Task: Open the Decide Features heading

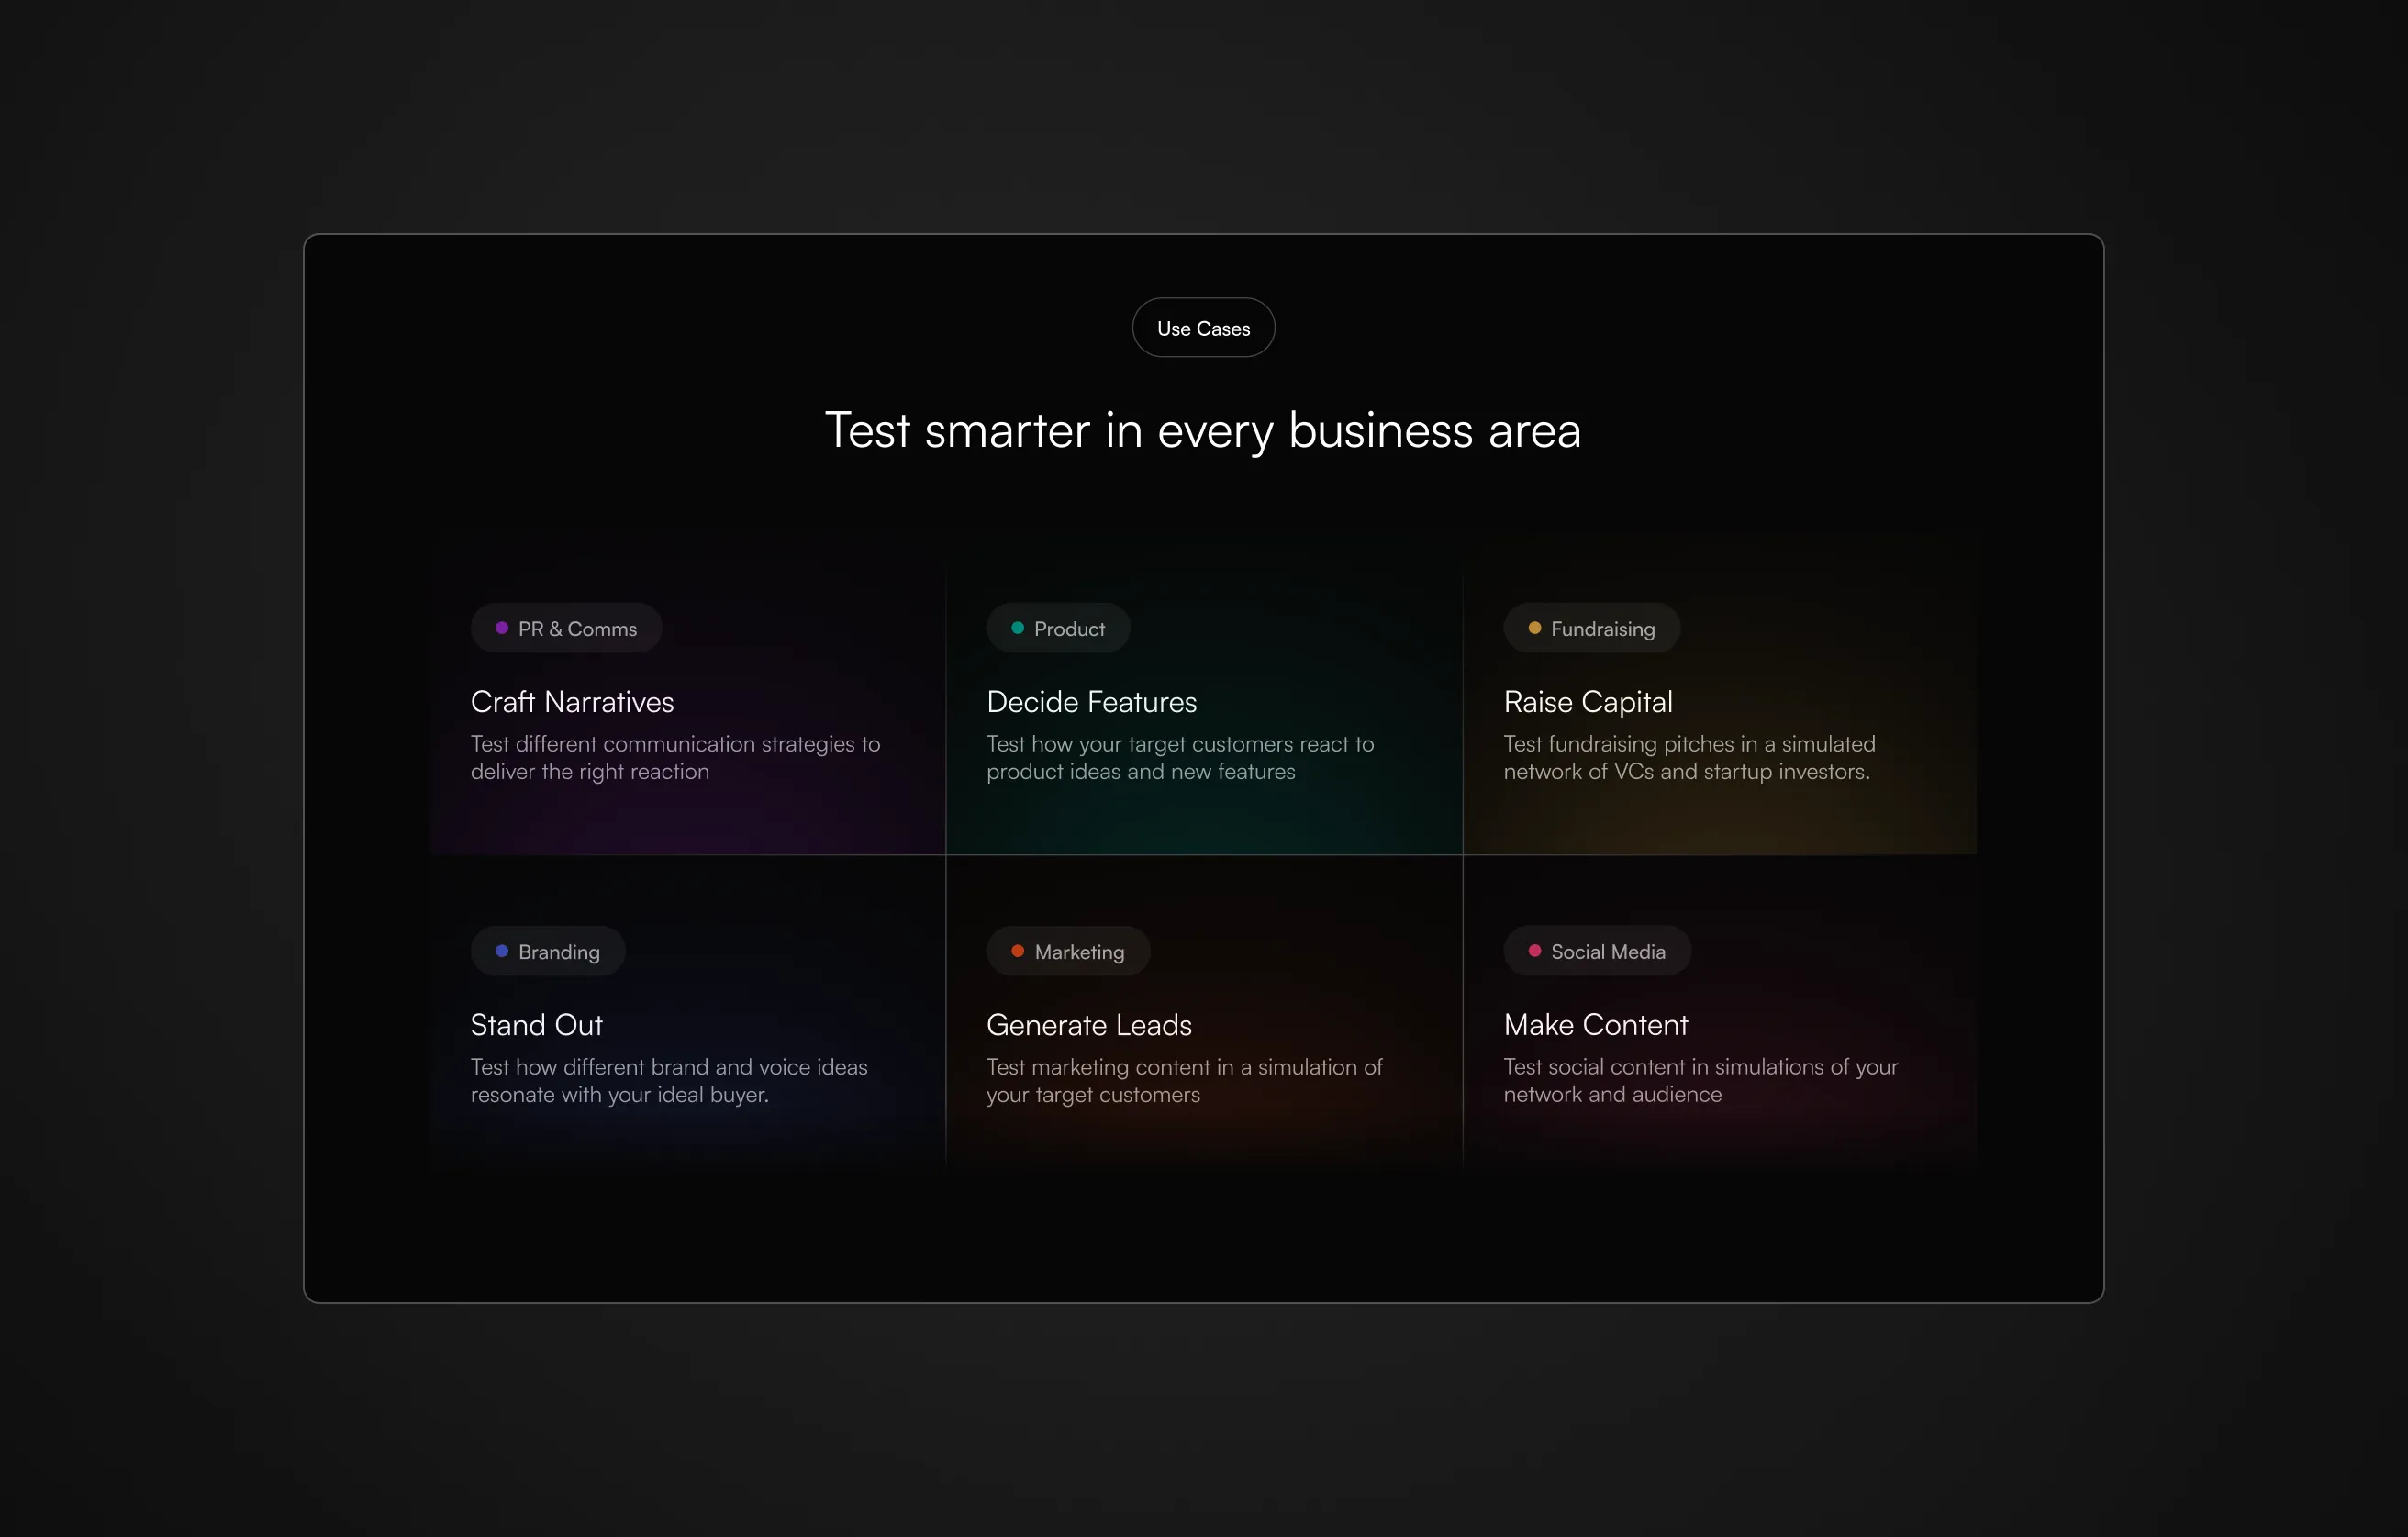Action: (1091, 702)
